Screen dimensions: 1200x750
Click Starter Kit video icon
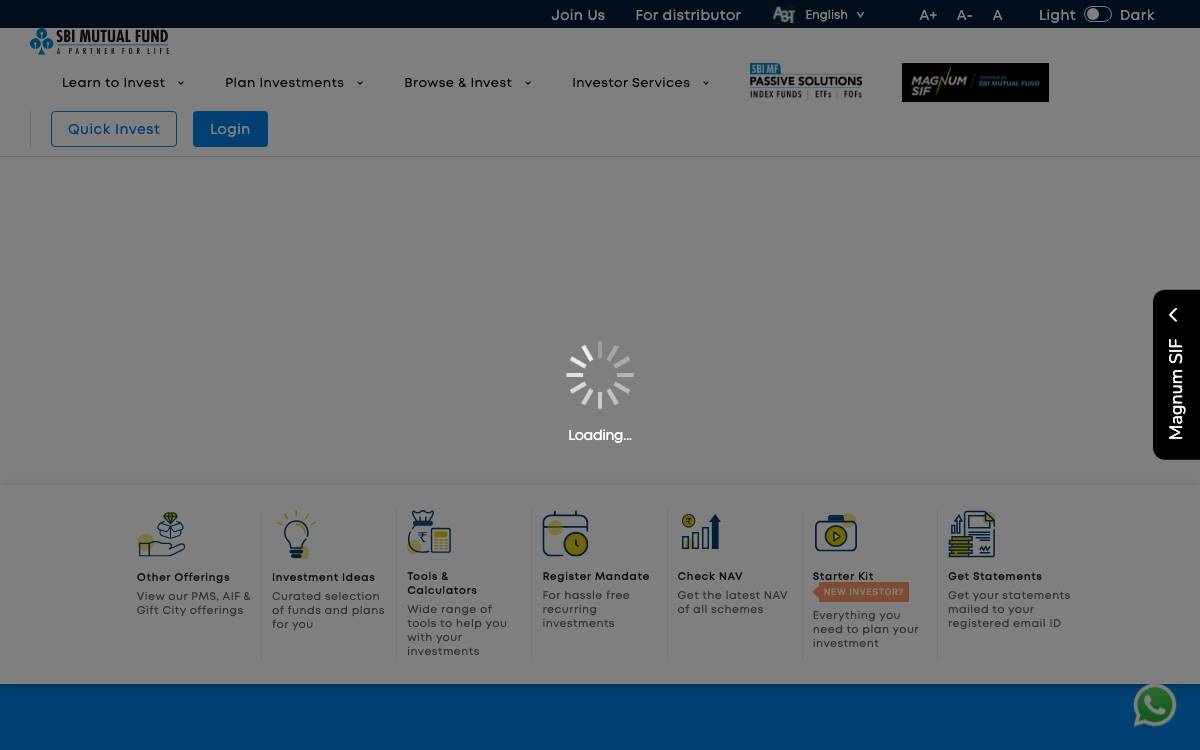[x=836, y=533]
